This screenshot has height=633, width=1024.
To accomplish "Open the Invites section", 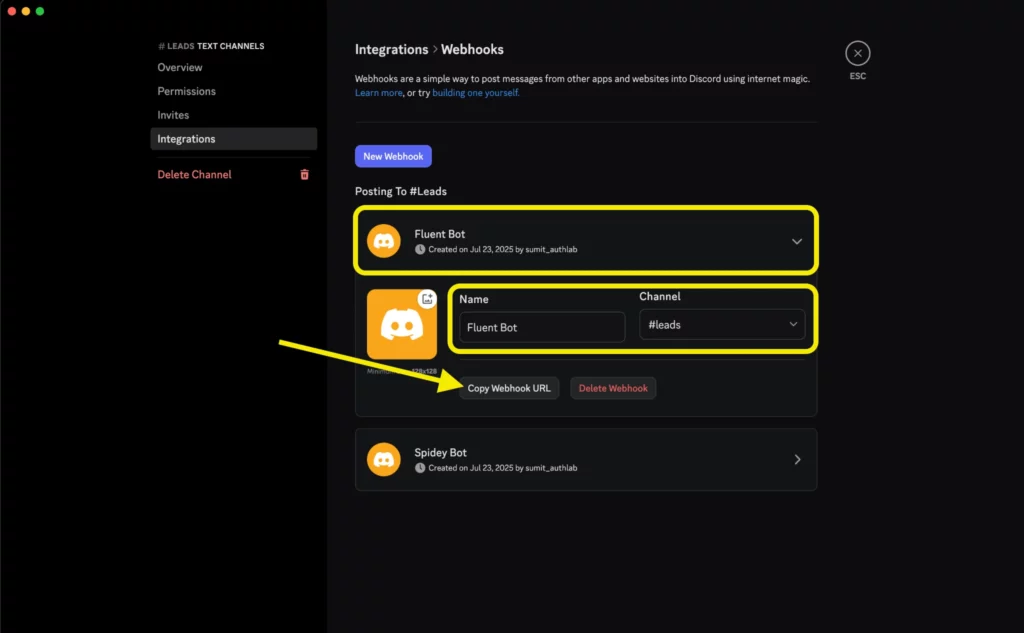I will [x=173, y=114].
